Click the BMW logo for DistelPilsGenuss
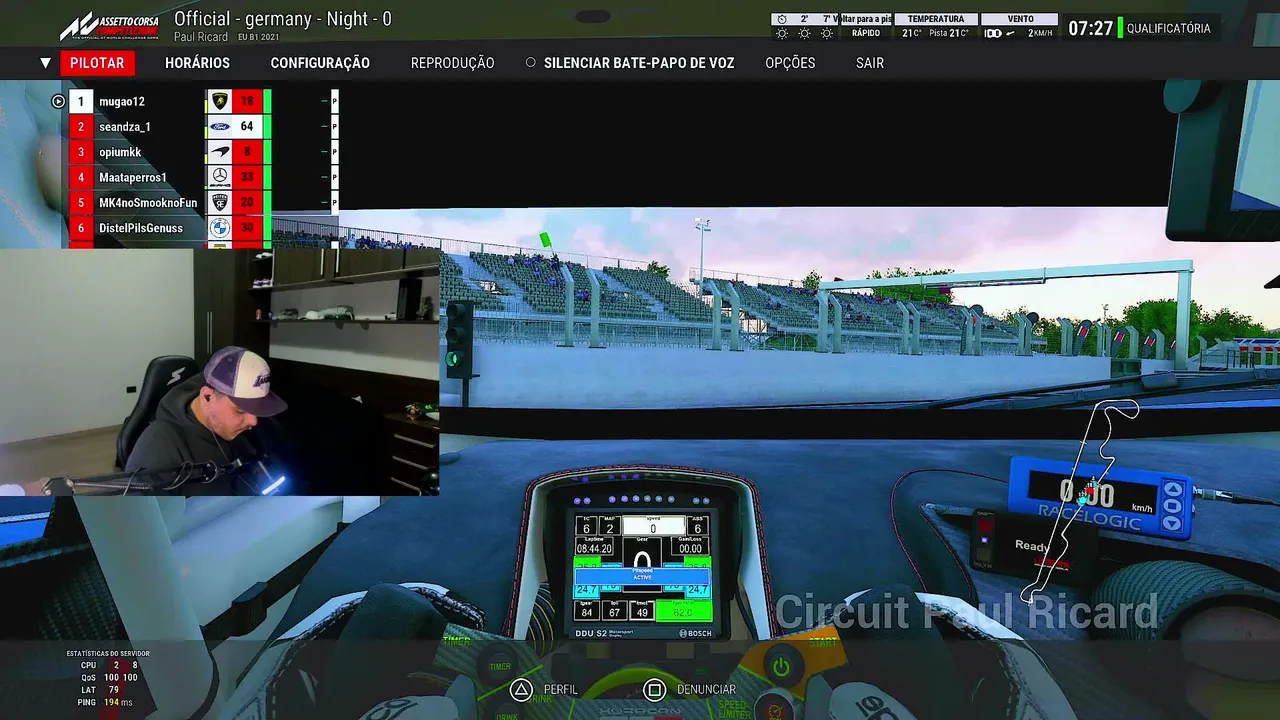 click(219, 228)
